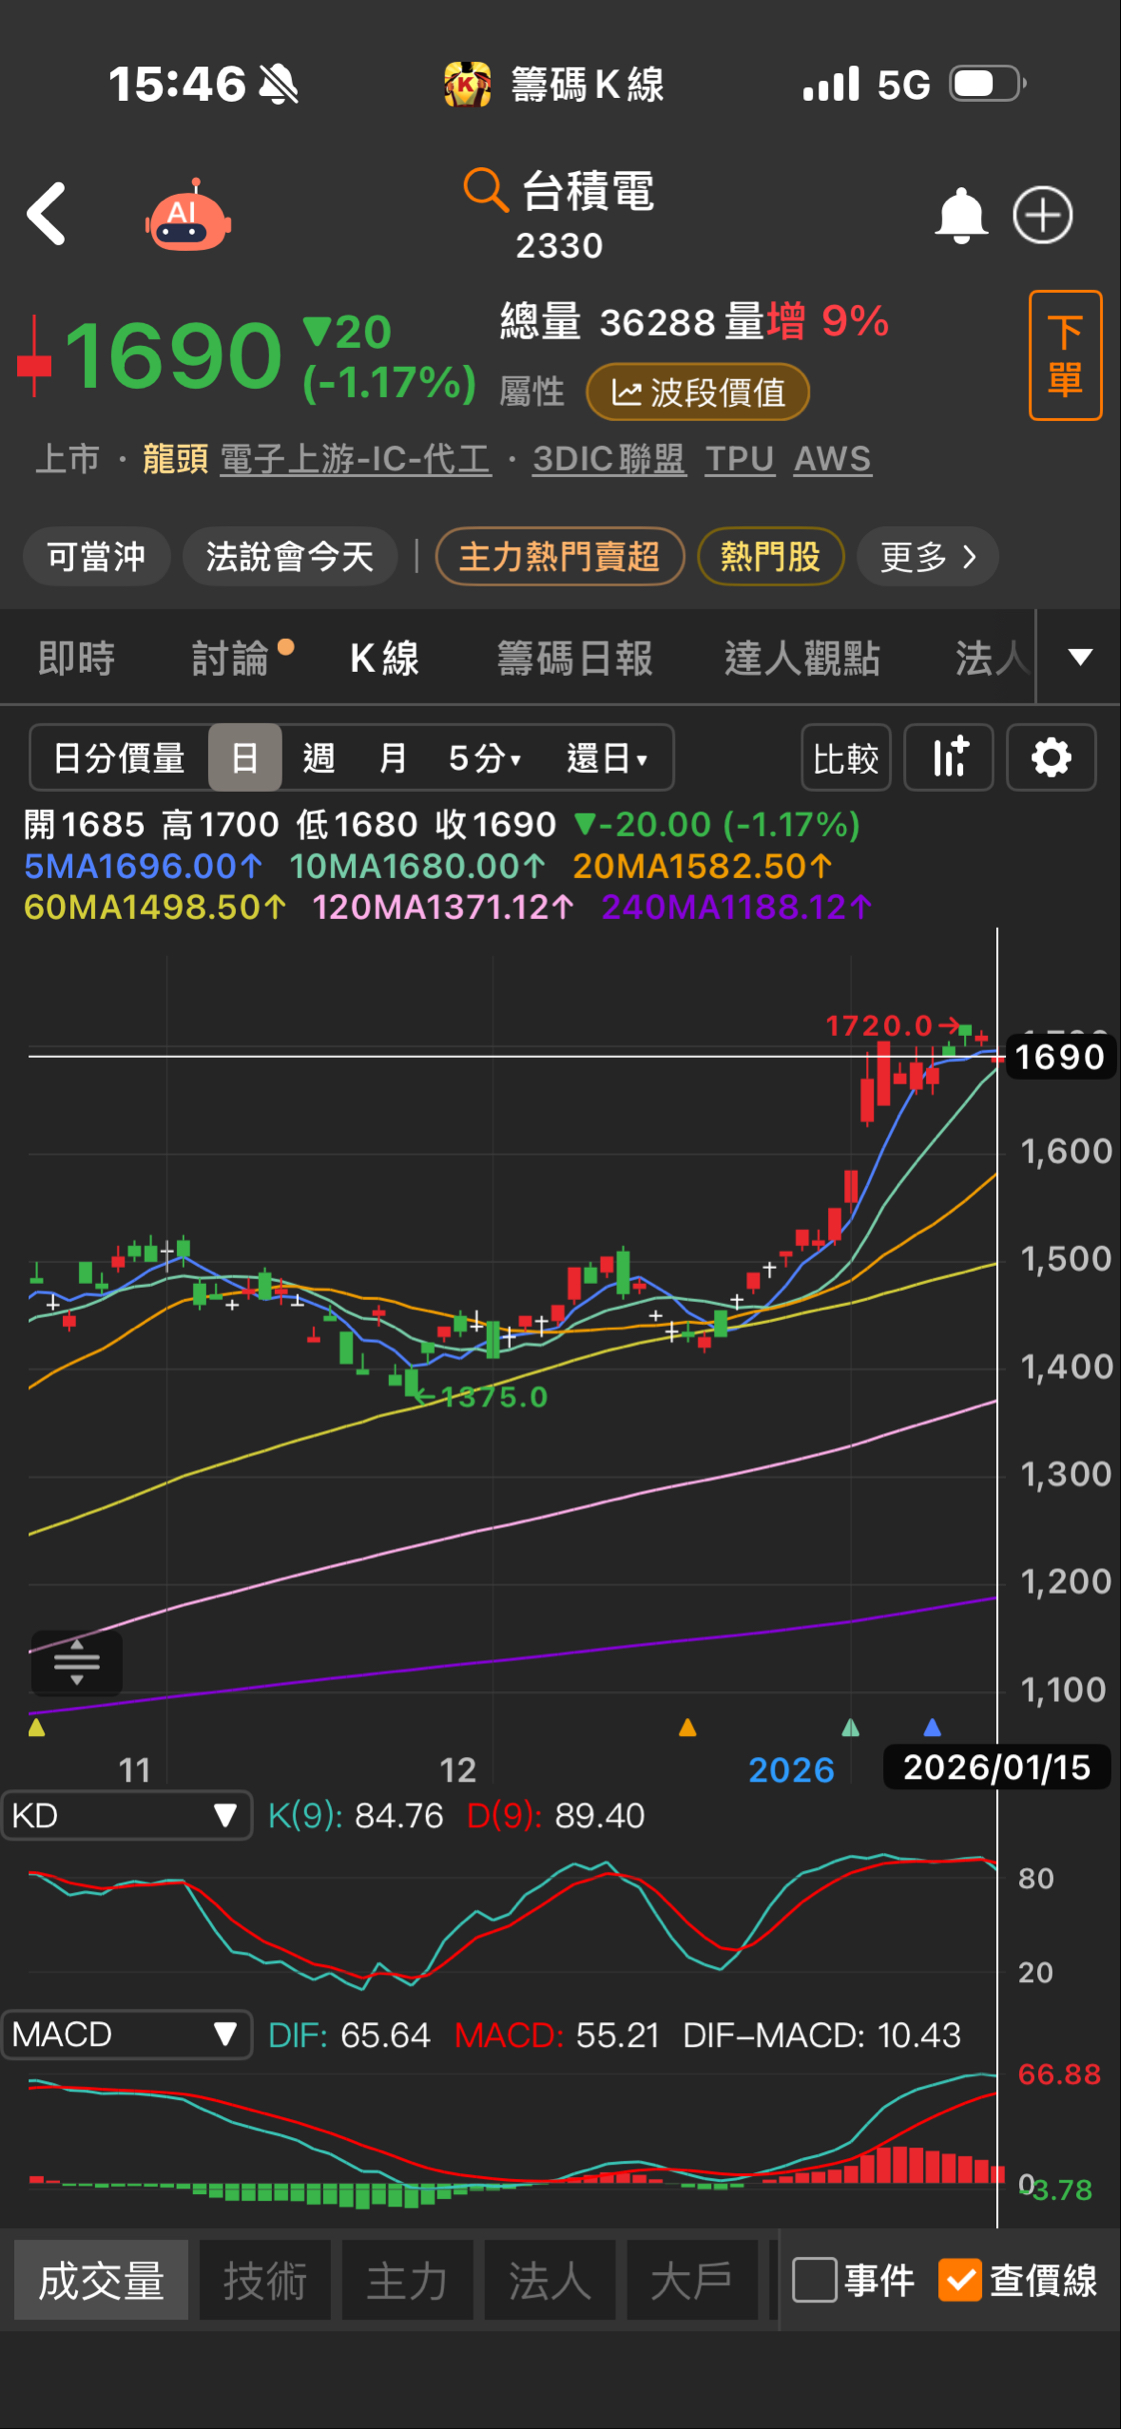The height and width of the screenshot is (2429, 1121).
Task: Tap 120MA1371.12 moving average label
Action: click(x=443, y=908)
